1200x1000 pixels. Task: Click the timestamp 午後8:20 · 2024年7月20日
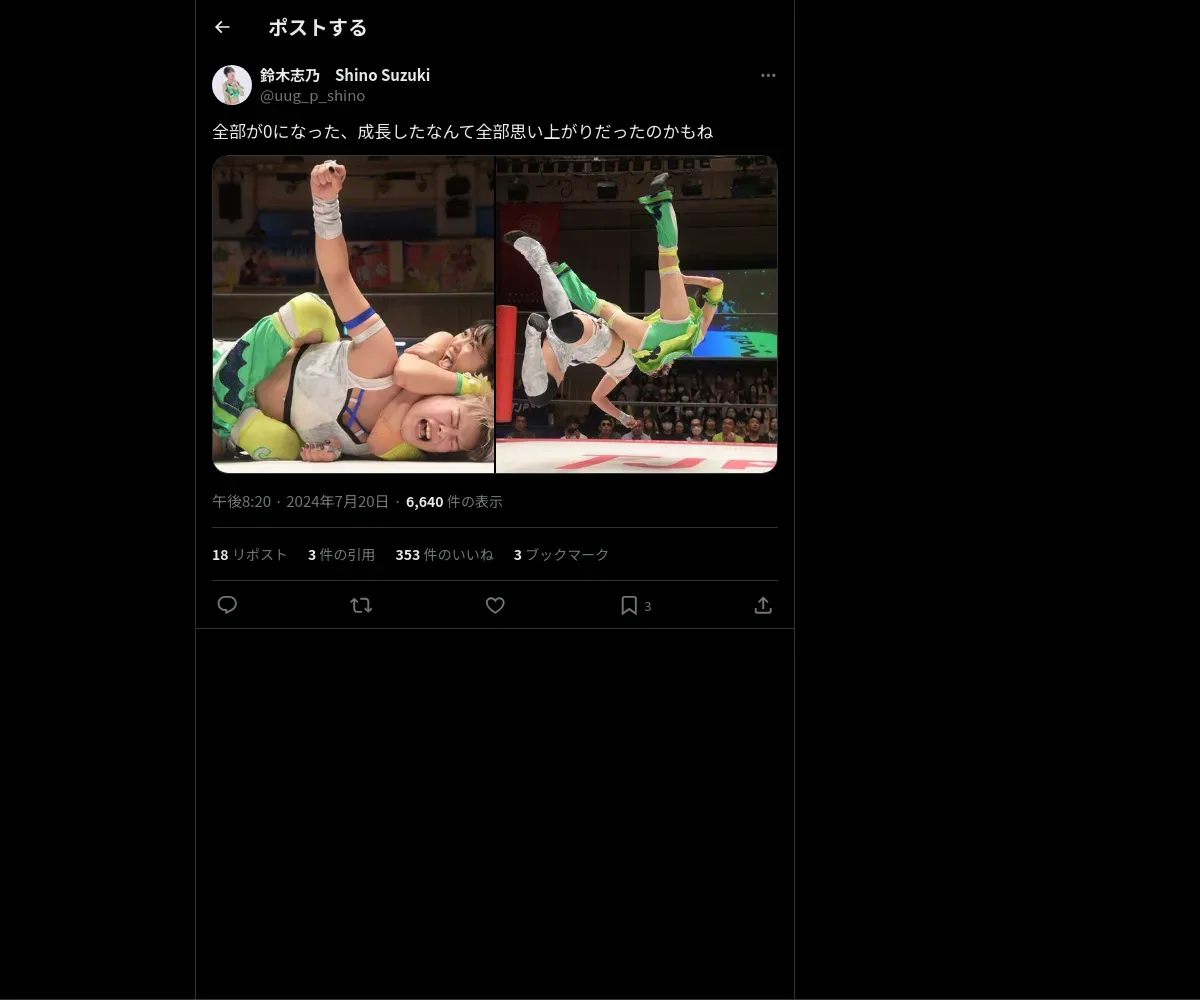(x=300, y=502)
